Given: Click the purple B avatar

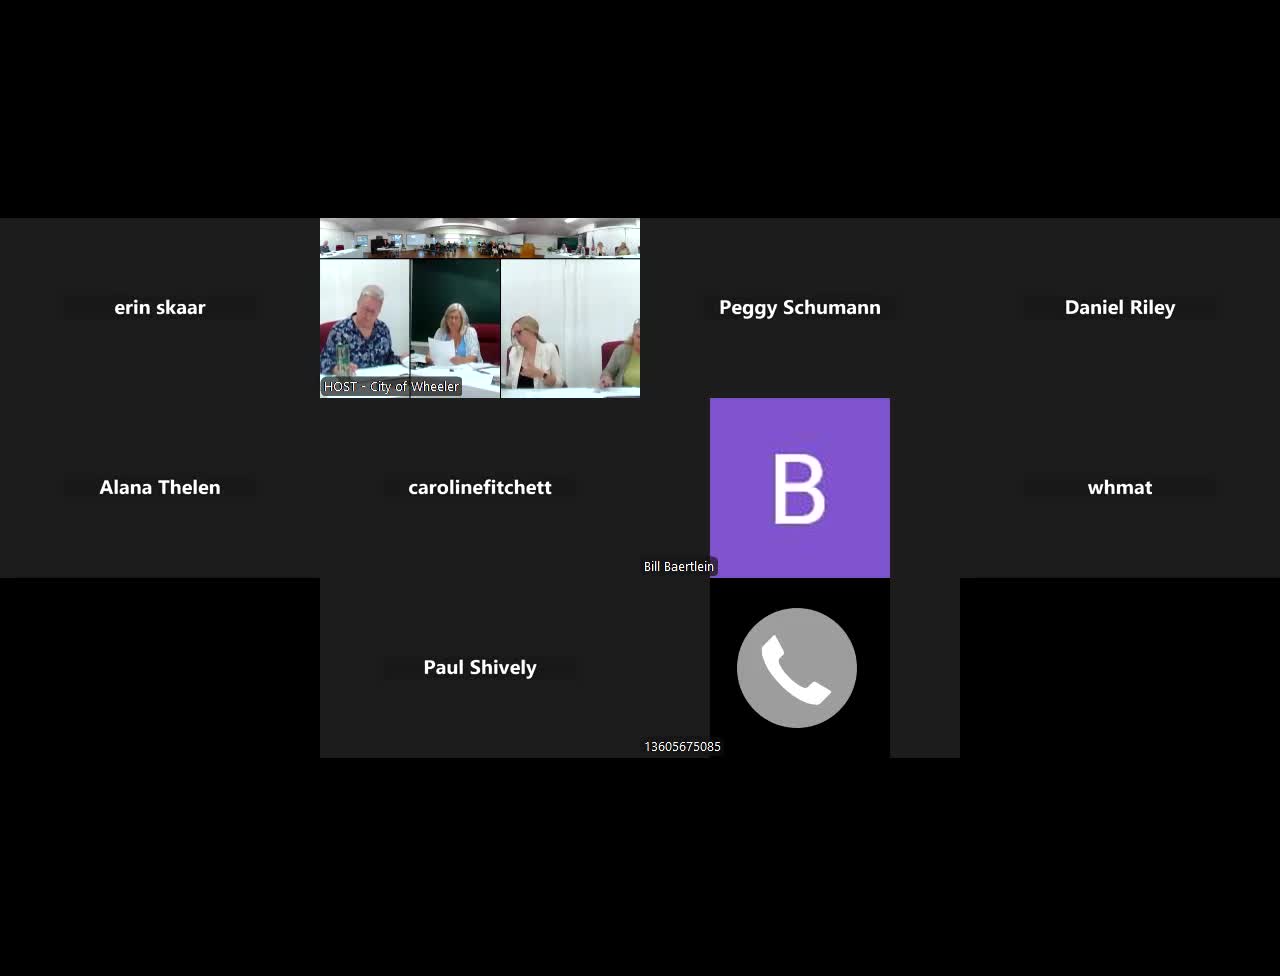Looking at the screenshot, I should point(800,488).
